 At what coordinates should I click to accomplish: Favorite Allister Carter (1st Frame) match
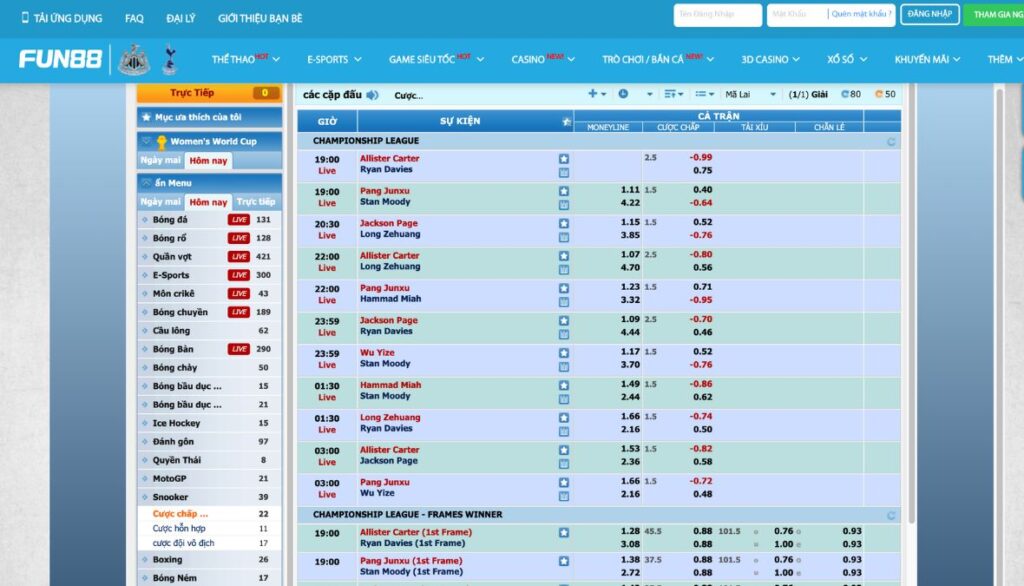click(x=564, y=533)
